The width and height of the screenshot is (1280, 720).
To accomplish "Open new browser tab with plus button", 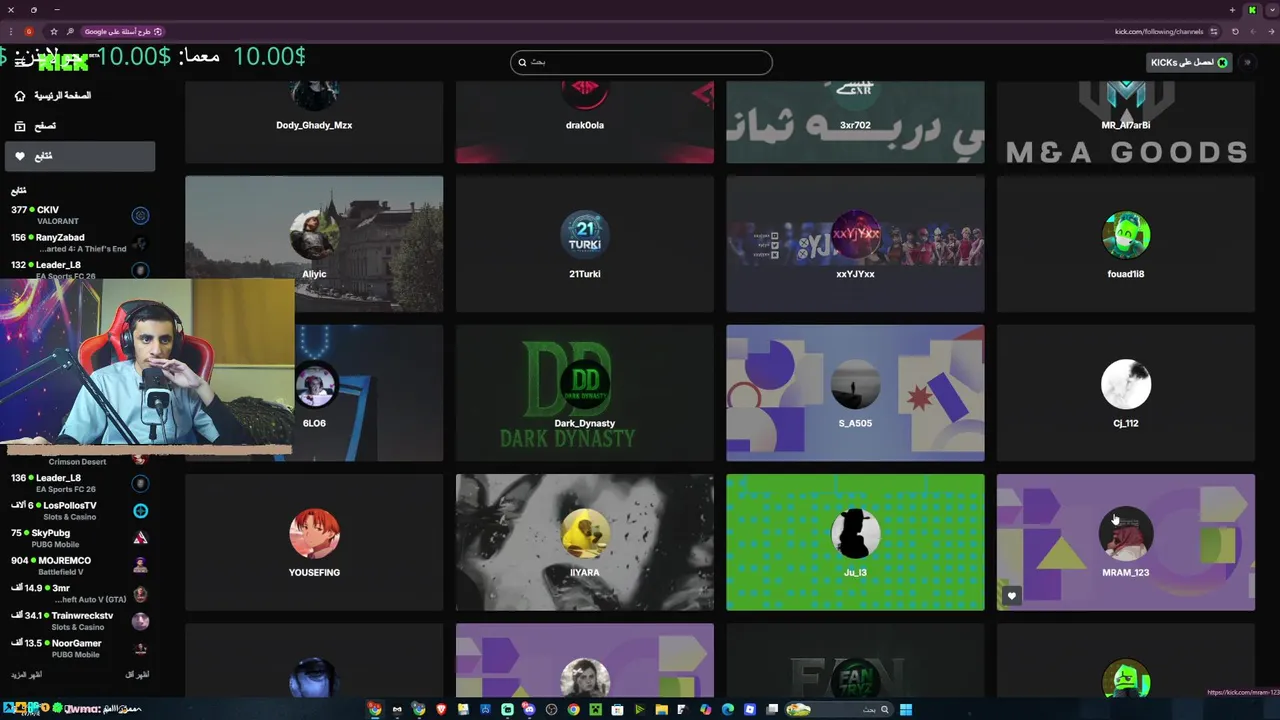I will [1232, 10].
